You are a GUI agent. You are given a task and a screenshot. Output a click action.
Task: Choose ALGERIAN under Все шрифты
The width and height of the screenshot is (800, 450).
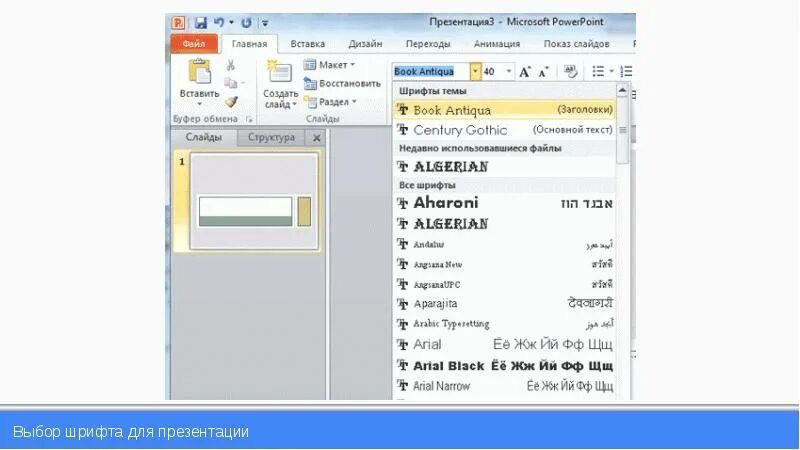505,223
